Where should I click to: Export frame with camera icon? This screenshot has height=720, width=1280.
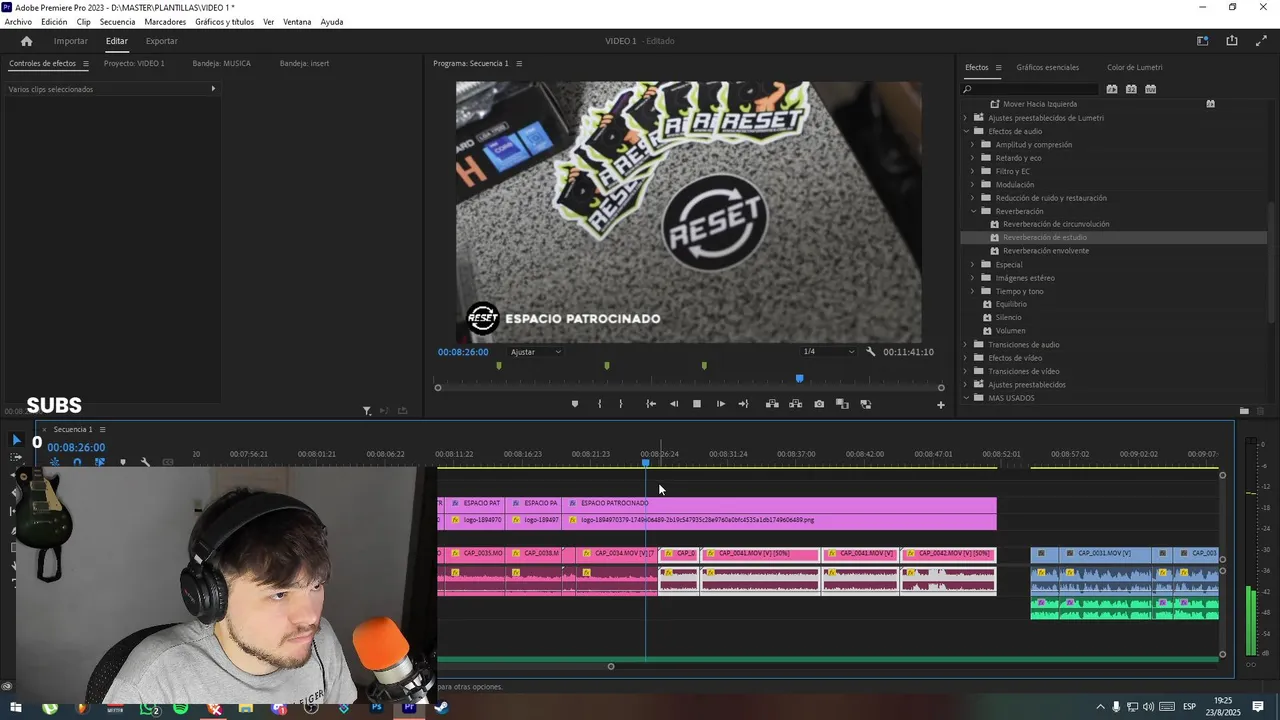point(819,404)
